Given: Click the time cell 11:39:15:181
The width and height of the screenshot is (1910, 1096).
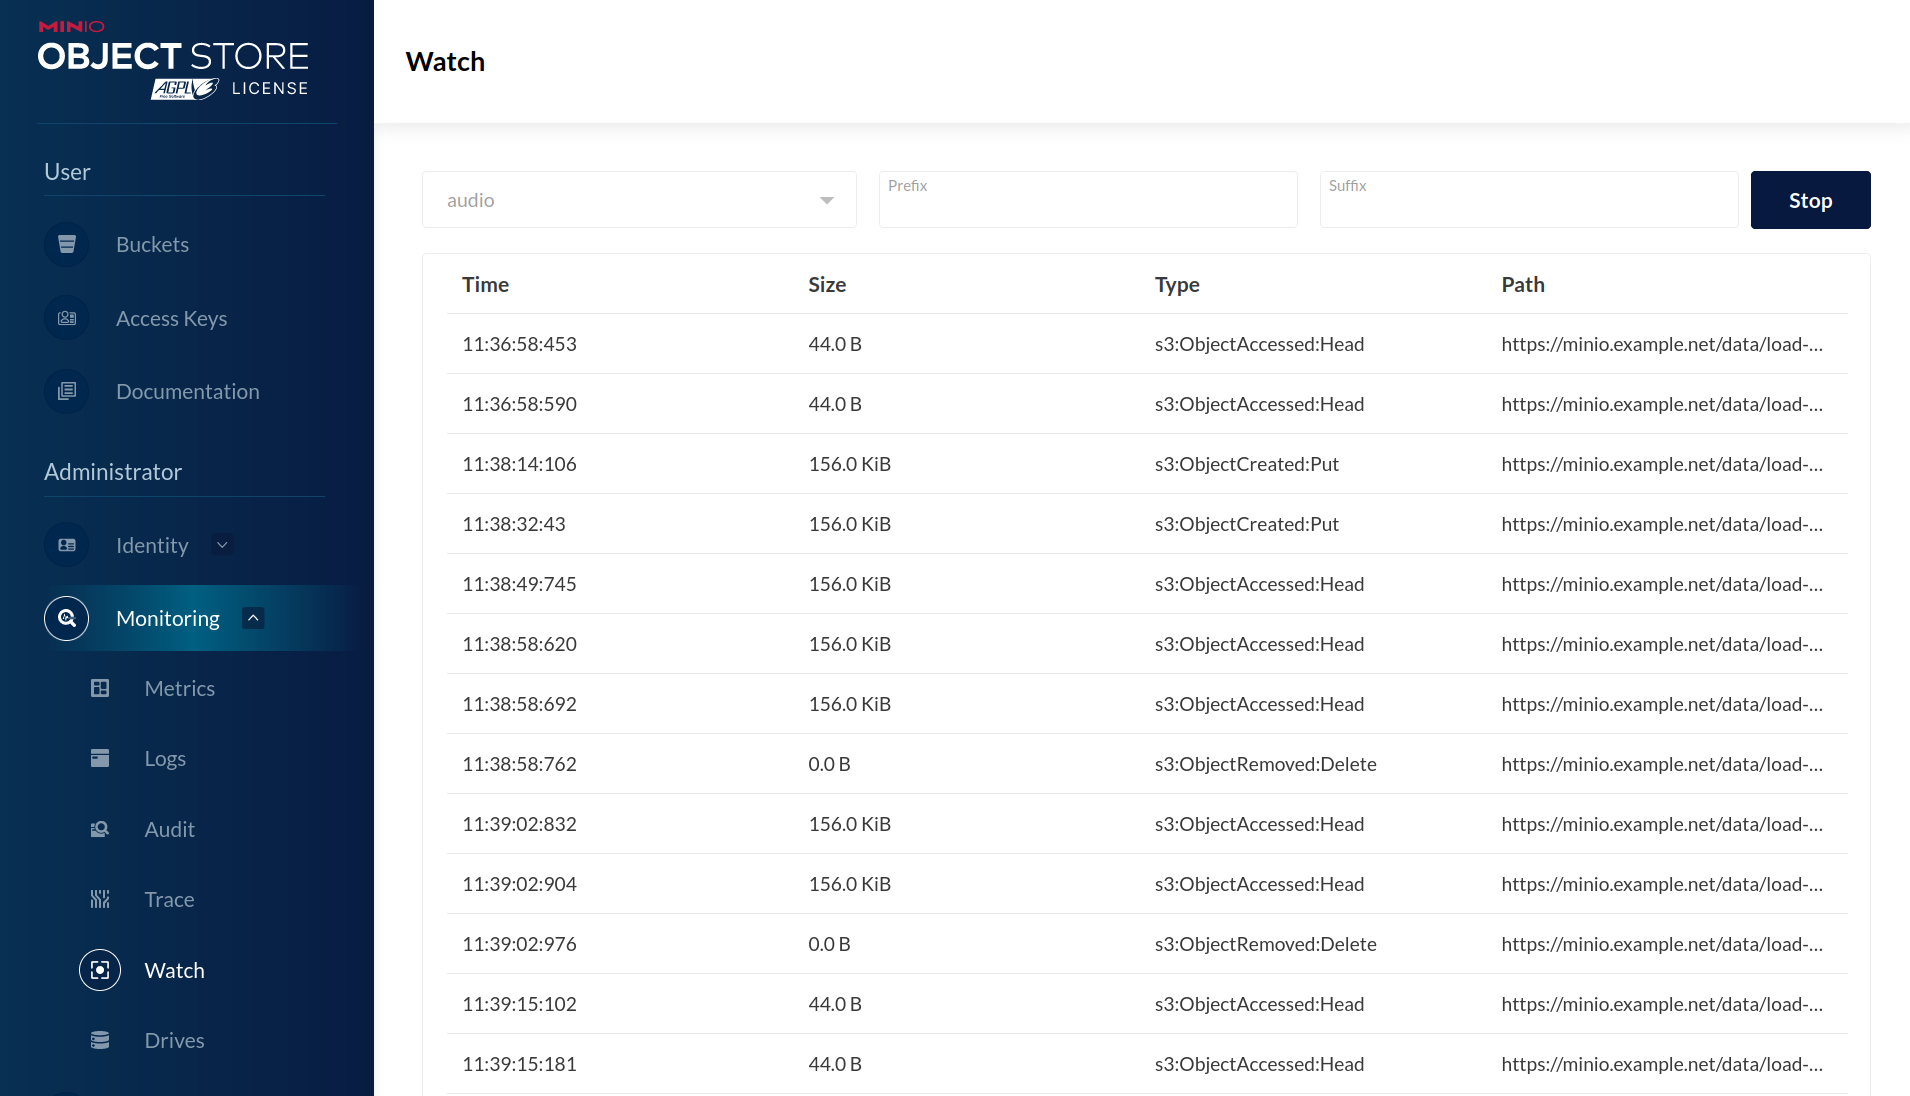Looking at the screenshot, I should pos(519,1064).
